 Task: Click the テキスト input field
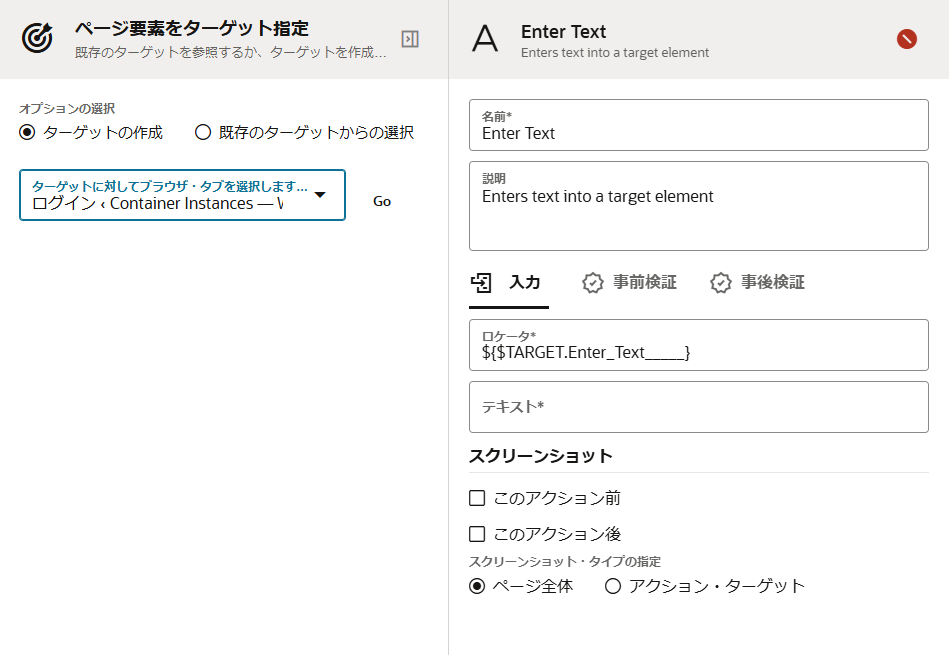pos(698,407)
